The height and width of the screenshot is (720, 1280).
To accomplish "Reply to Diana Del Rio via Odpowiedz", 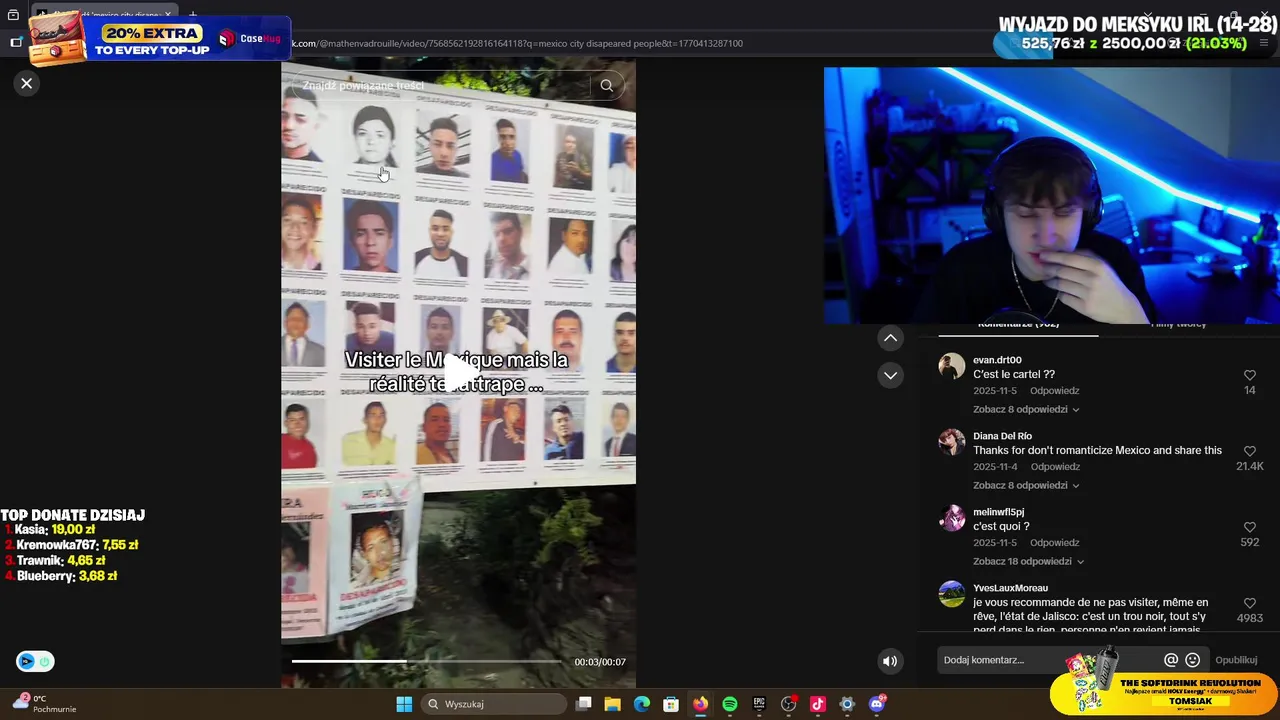I will pyautogui.click(x=1055, y=467).
